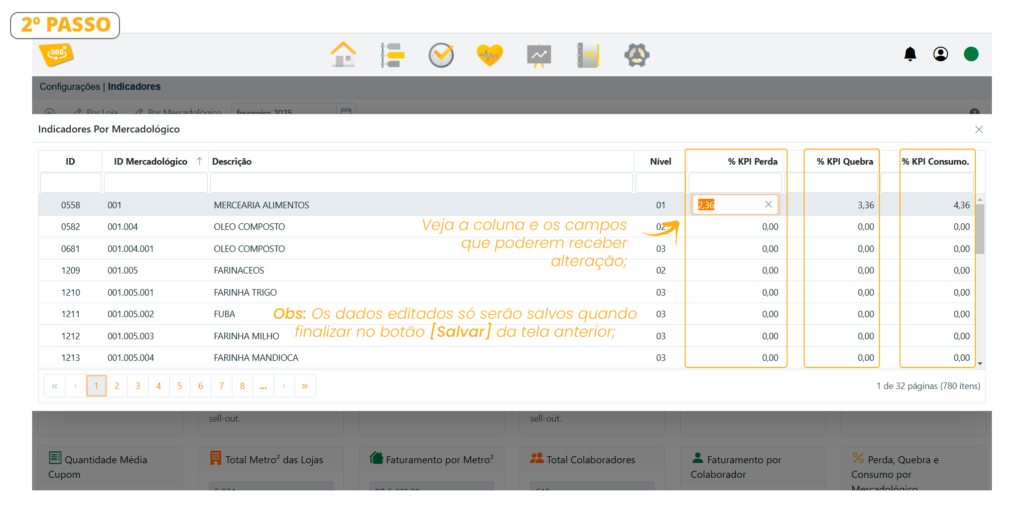Go to page 6
Screen dimensions: 1024x523
(200, 386)
